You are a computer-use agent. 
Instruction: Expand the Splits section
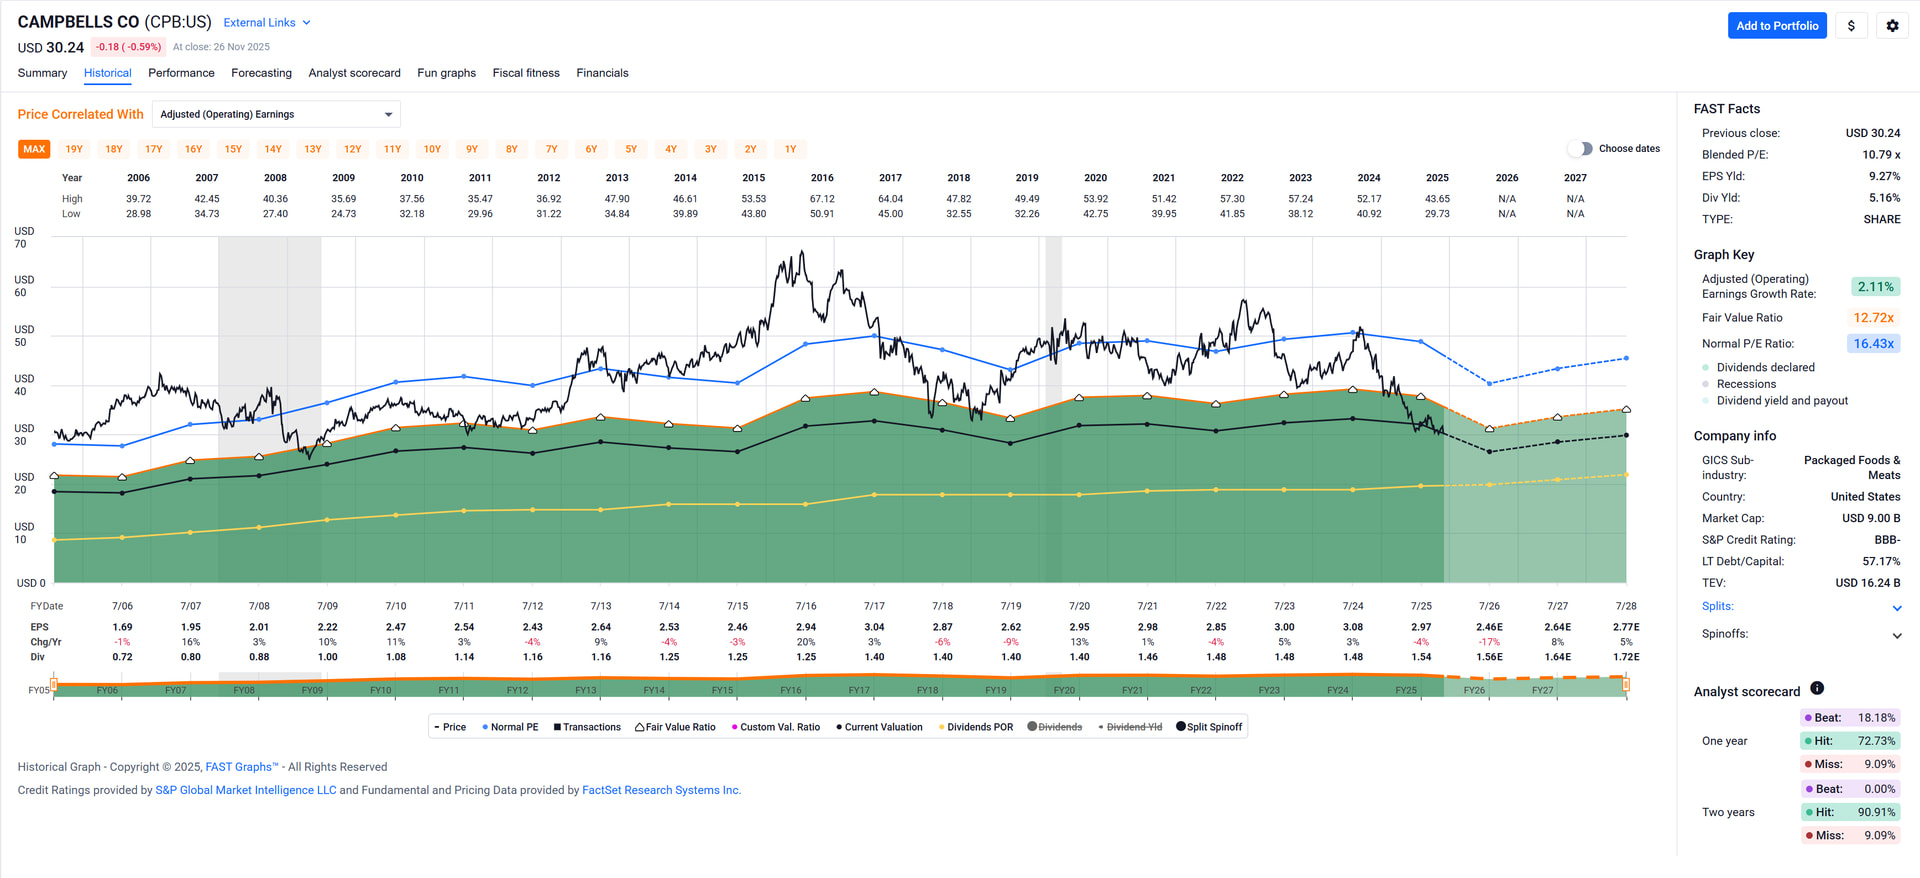coord(1897,608)
